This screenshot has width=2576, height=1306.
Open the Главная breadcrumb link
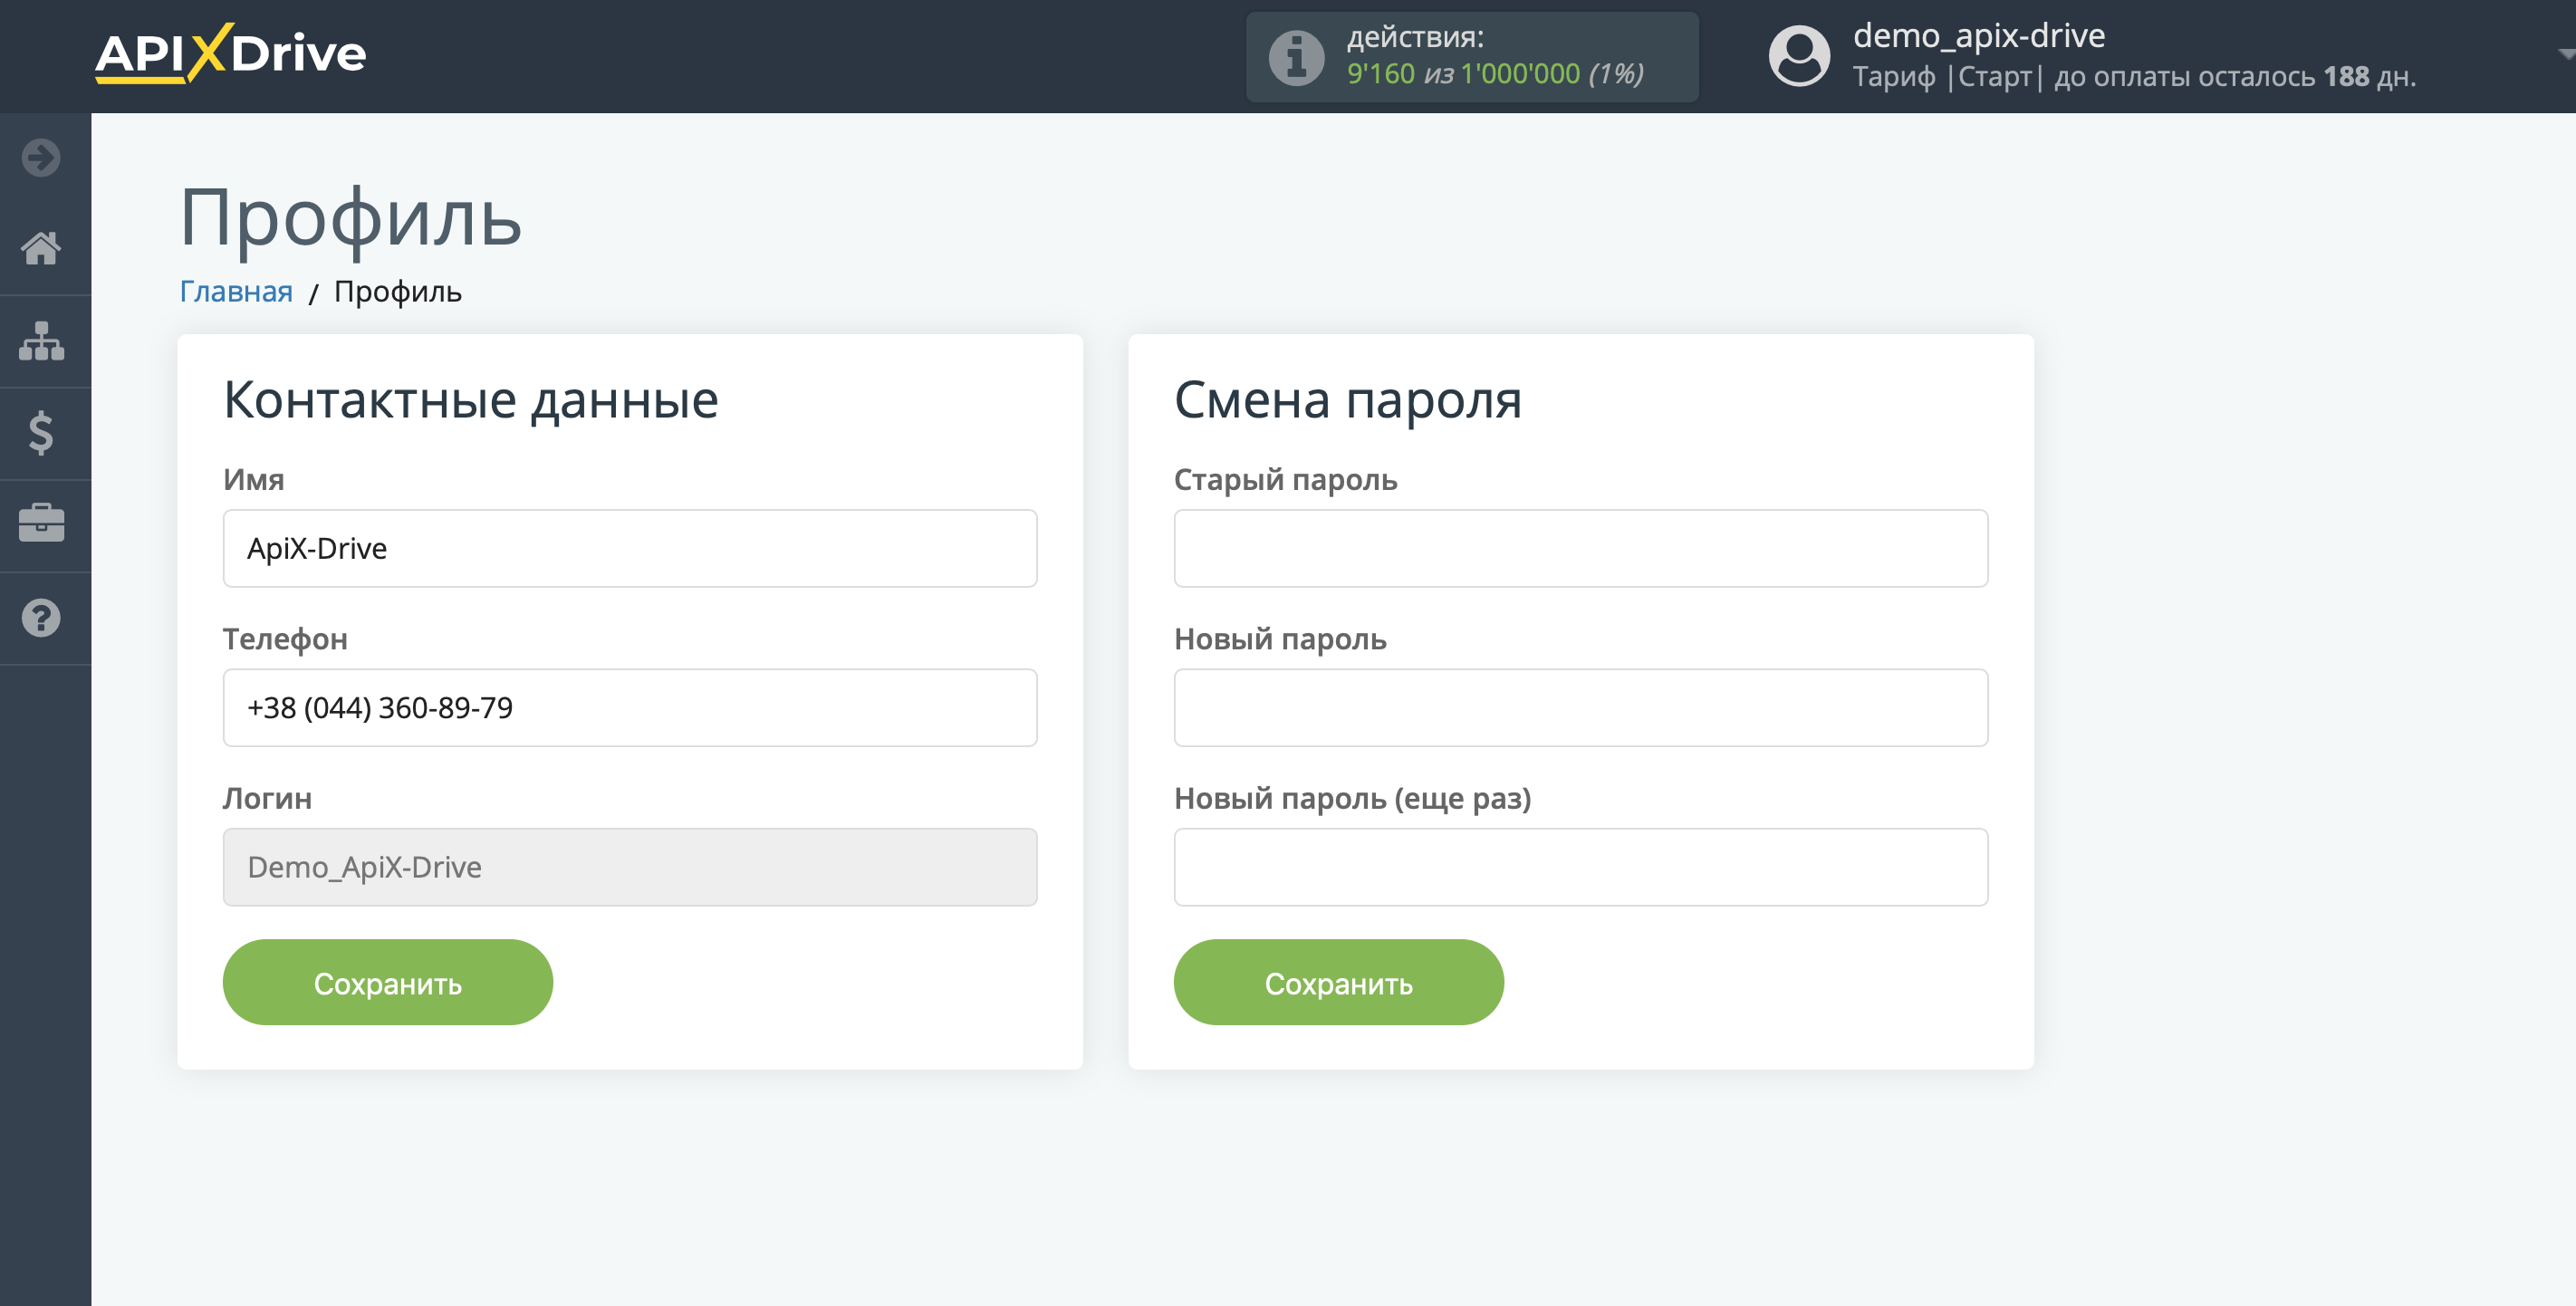click(x=236, y=291)
